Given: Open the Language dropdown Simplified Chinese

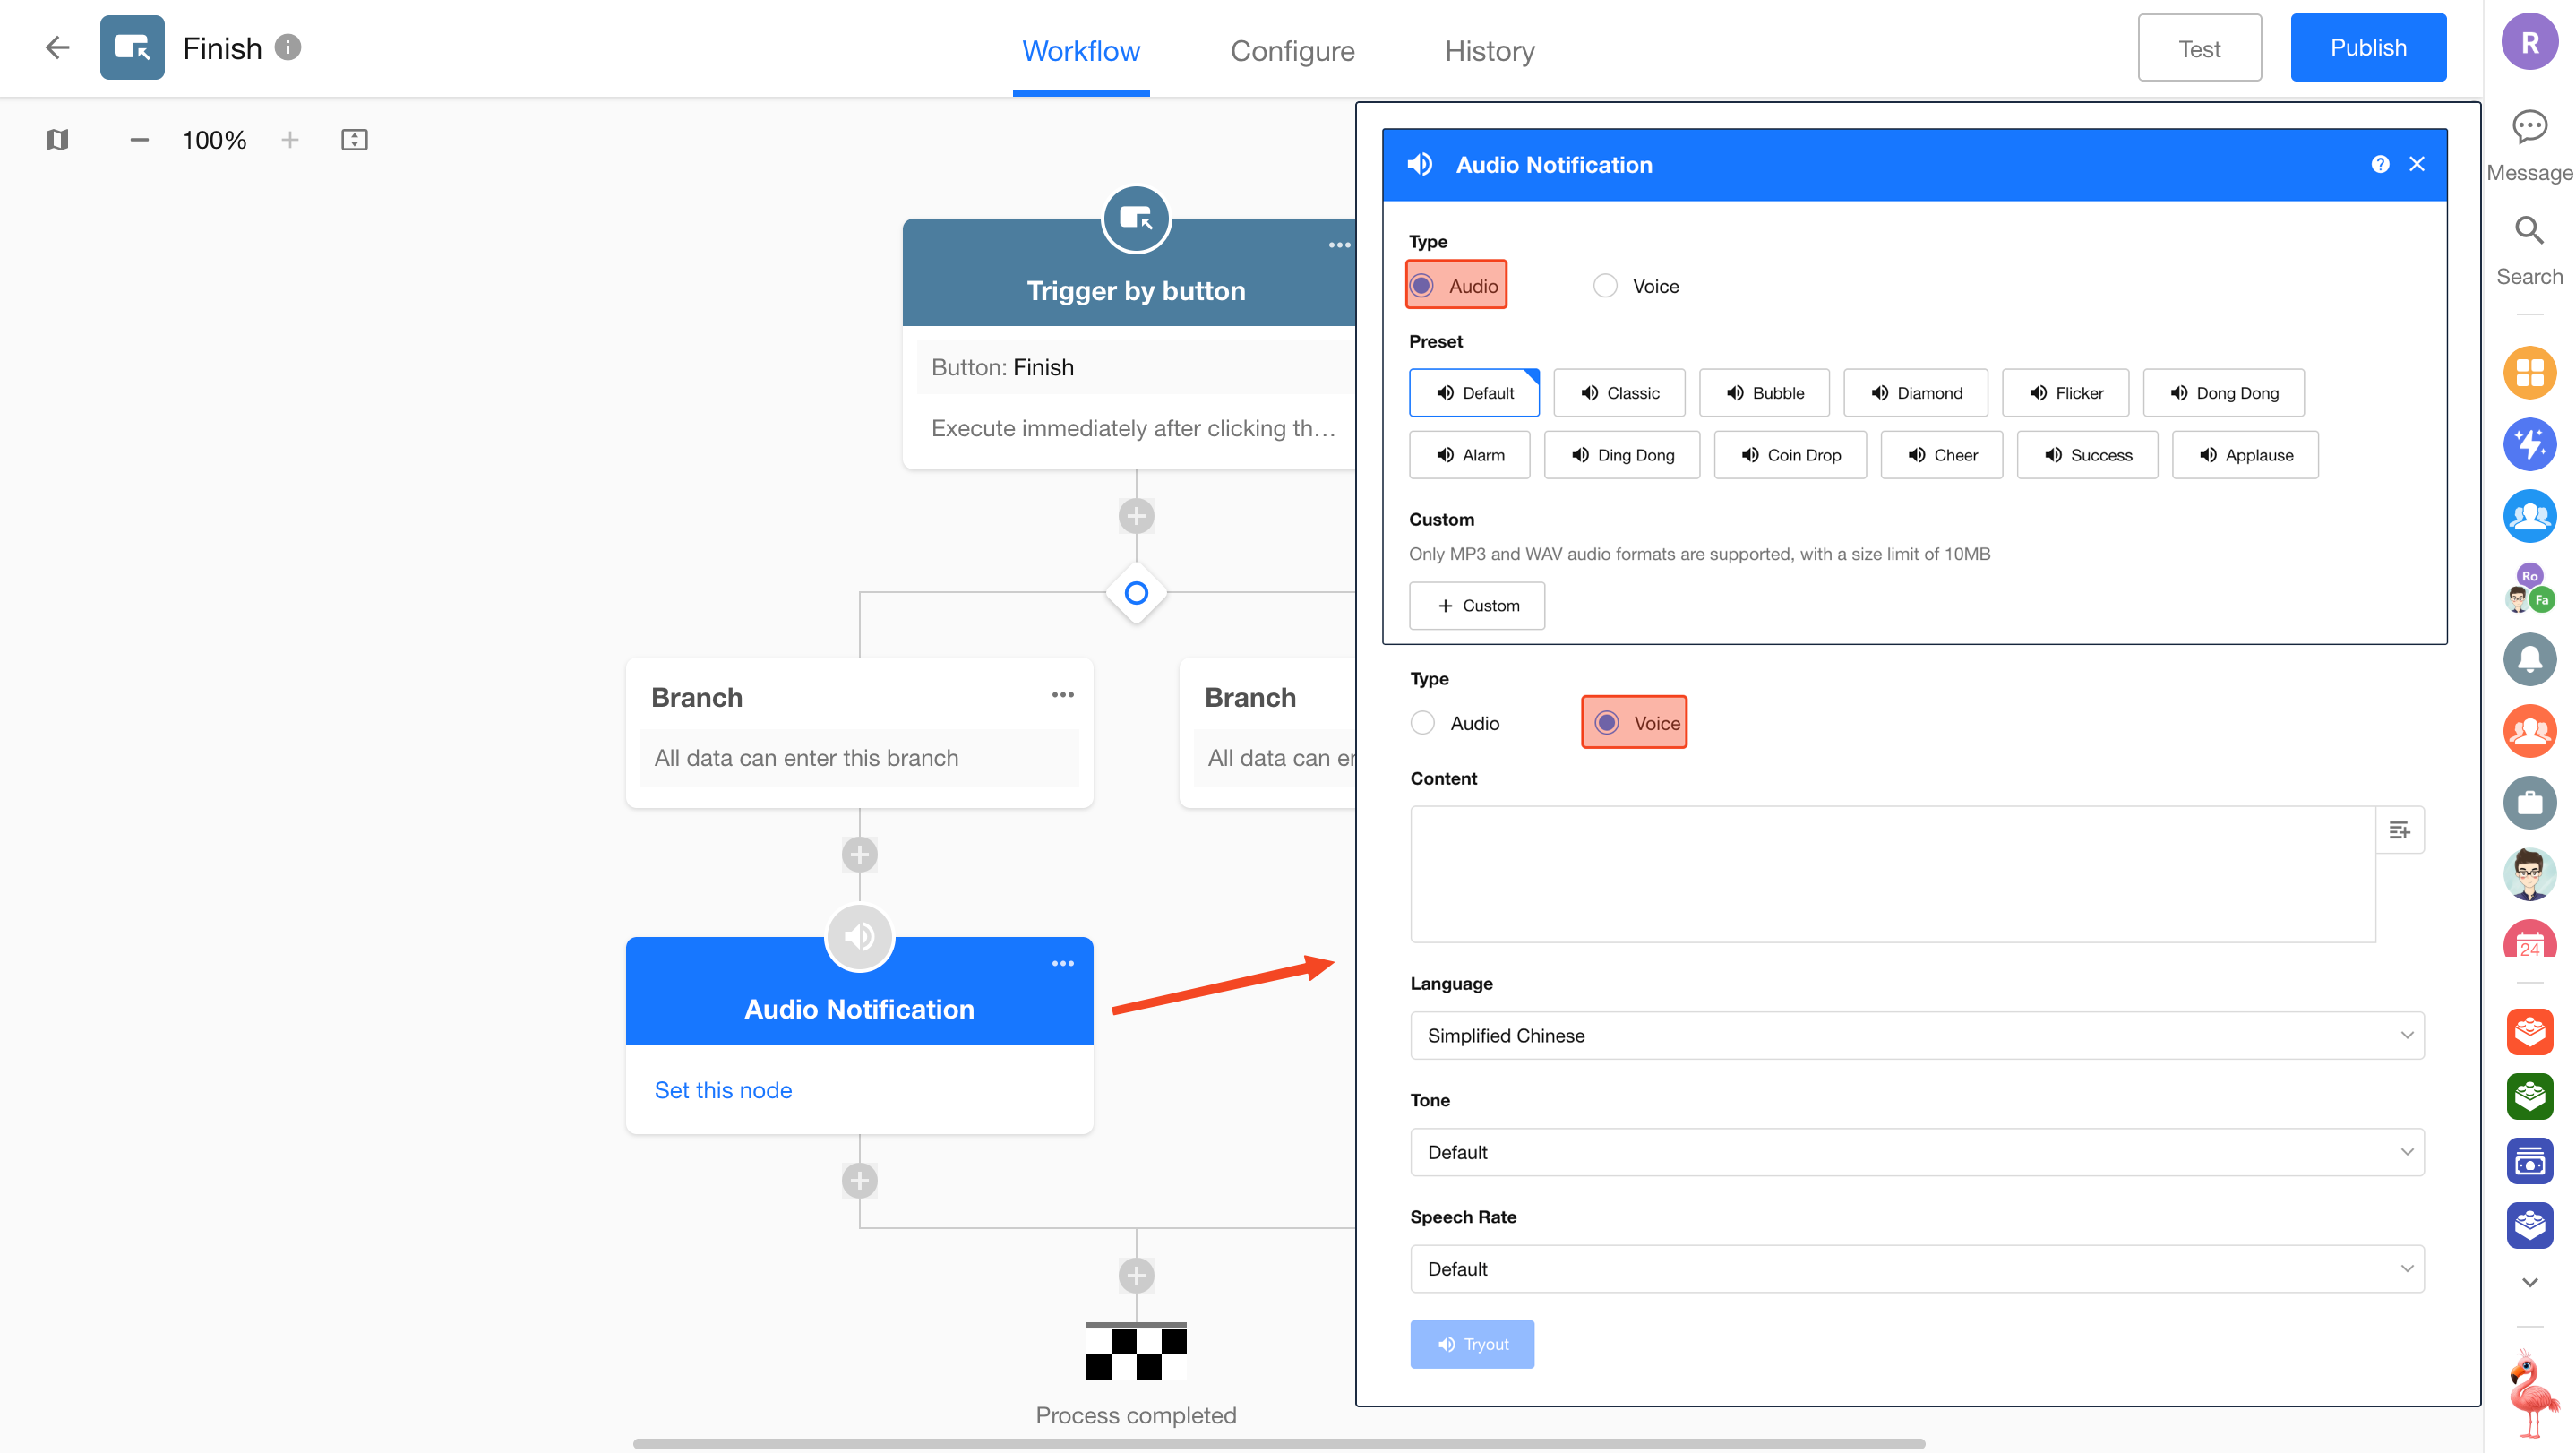Looking at the screenshot, I should pyautogui.click(x=1916, y=1036).
